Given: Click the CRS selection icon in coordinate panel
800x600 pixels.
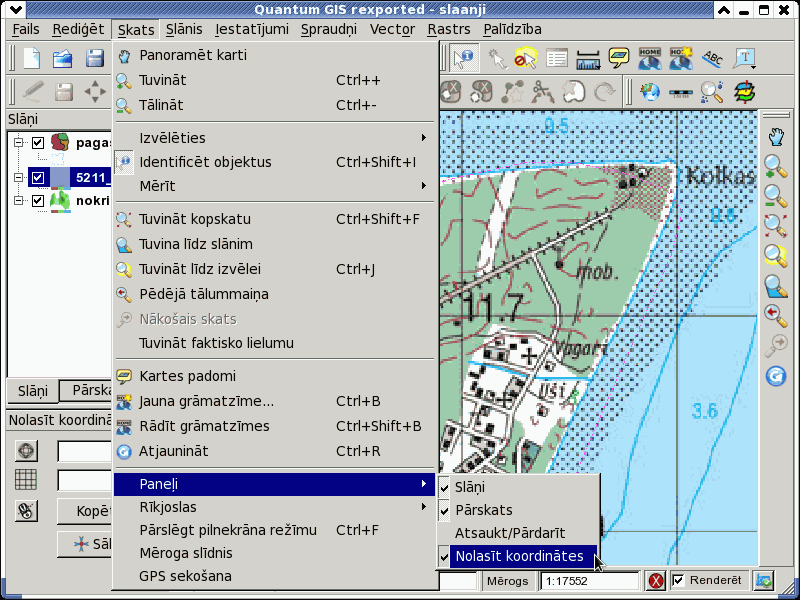Looking at the screenshot, I should [26, 451].
